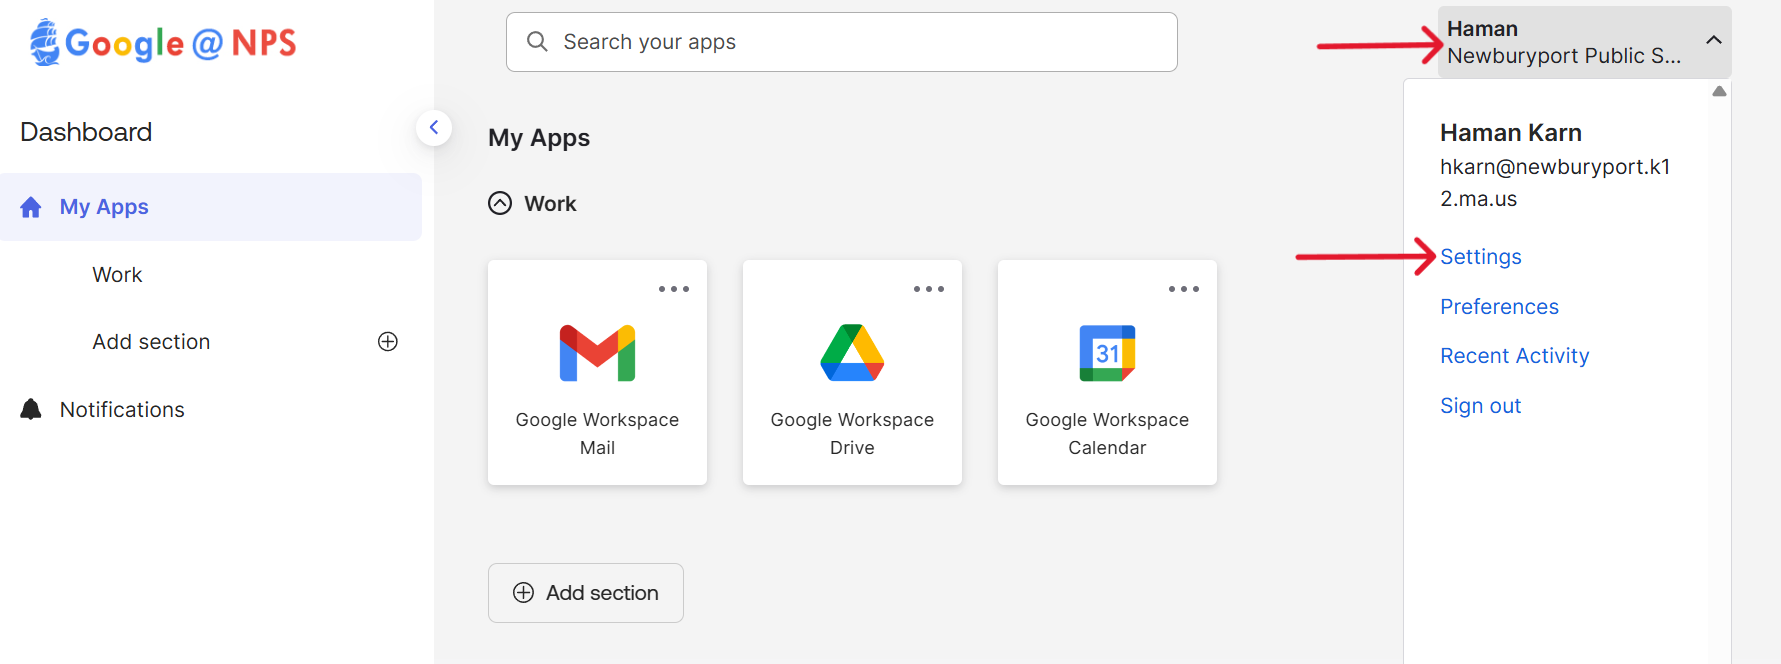This screenshot has width=1781, height=664.
Task: Open the Google Workspace Mail app
Action: tap(597, 372)
